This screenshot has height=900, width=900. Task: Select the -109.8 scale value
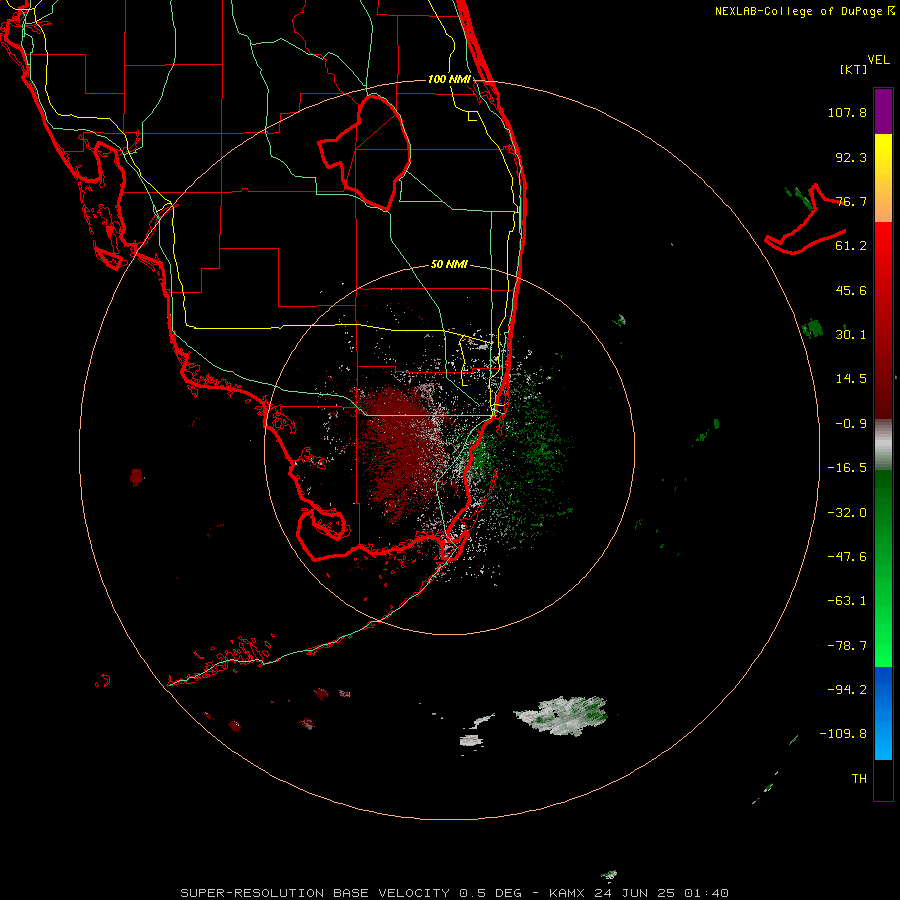(843, 734)
